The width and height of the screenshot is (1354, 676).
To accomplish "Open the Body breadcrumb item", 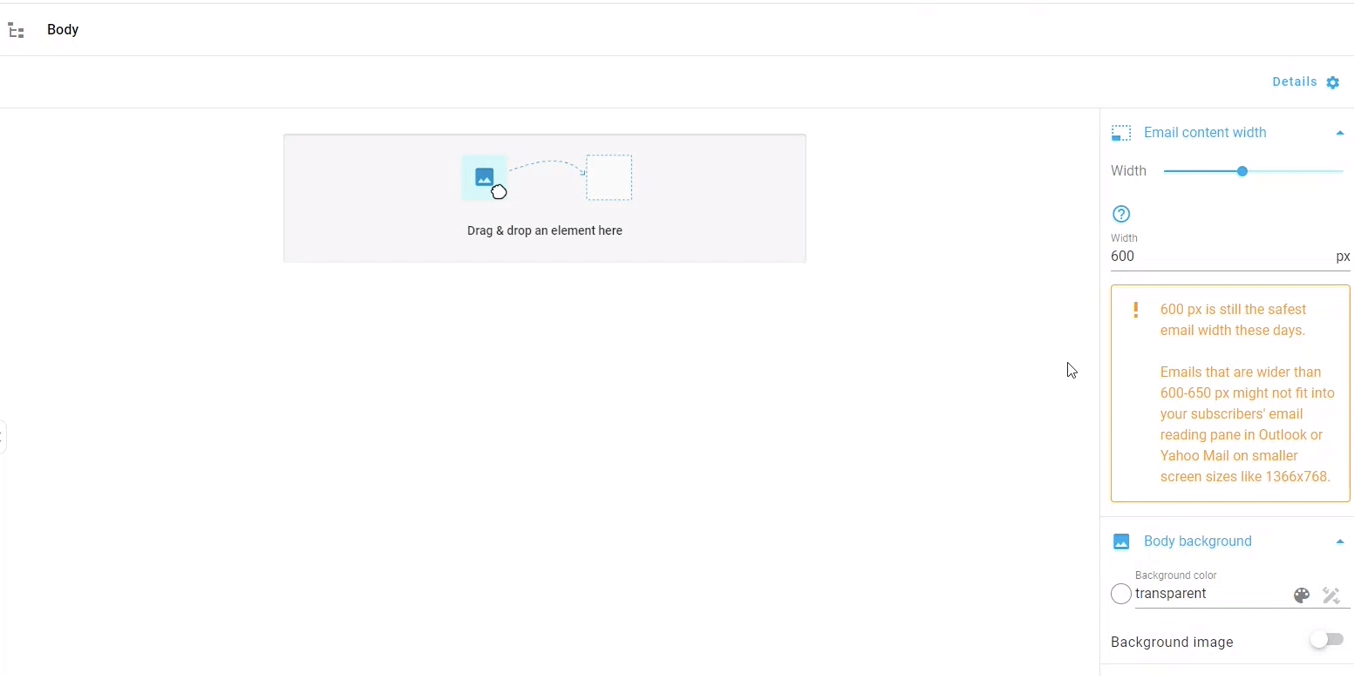I will pyautogui.click(x=62, y=29).
